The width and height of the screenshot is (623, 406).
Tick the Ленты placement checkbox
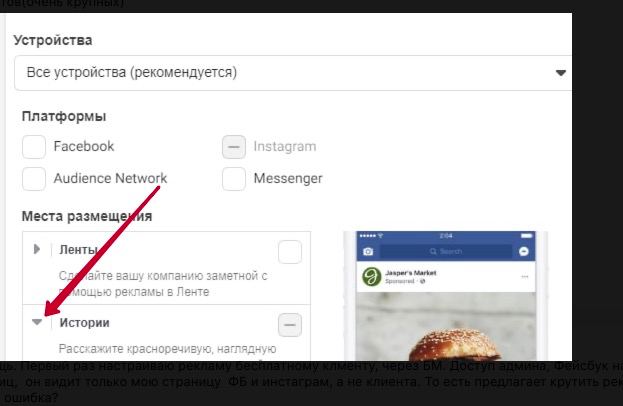(x=290, y=252)
